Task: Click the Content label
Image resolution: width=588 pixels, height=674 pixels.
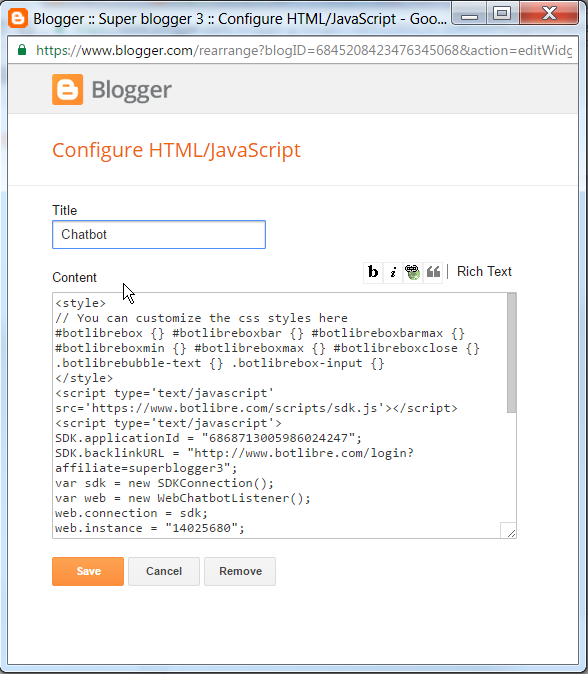Action: click(x=74, y=278)
